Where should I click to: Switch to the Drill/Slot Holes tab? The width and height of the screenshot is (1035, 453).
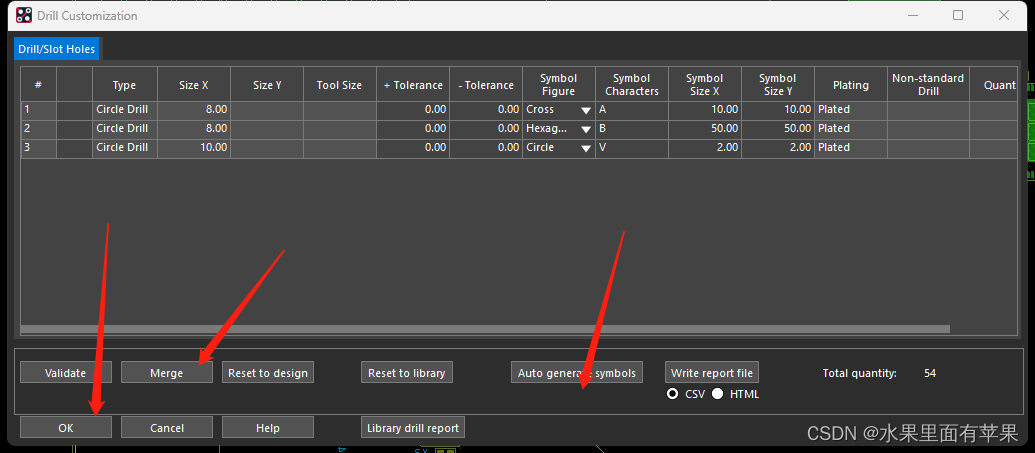(x=56, y=49)
